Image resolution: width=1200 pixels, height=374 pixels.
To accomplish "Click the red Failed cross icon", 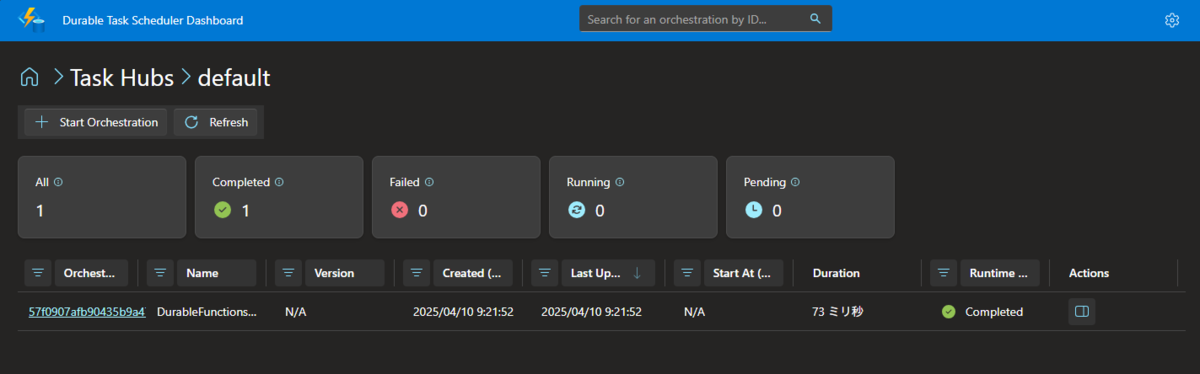I will click(399, 210).
